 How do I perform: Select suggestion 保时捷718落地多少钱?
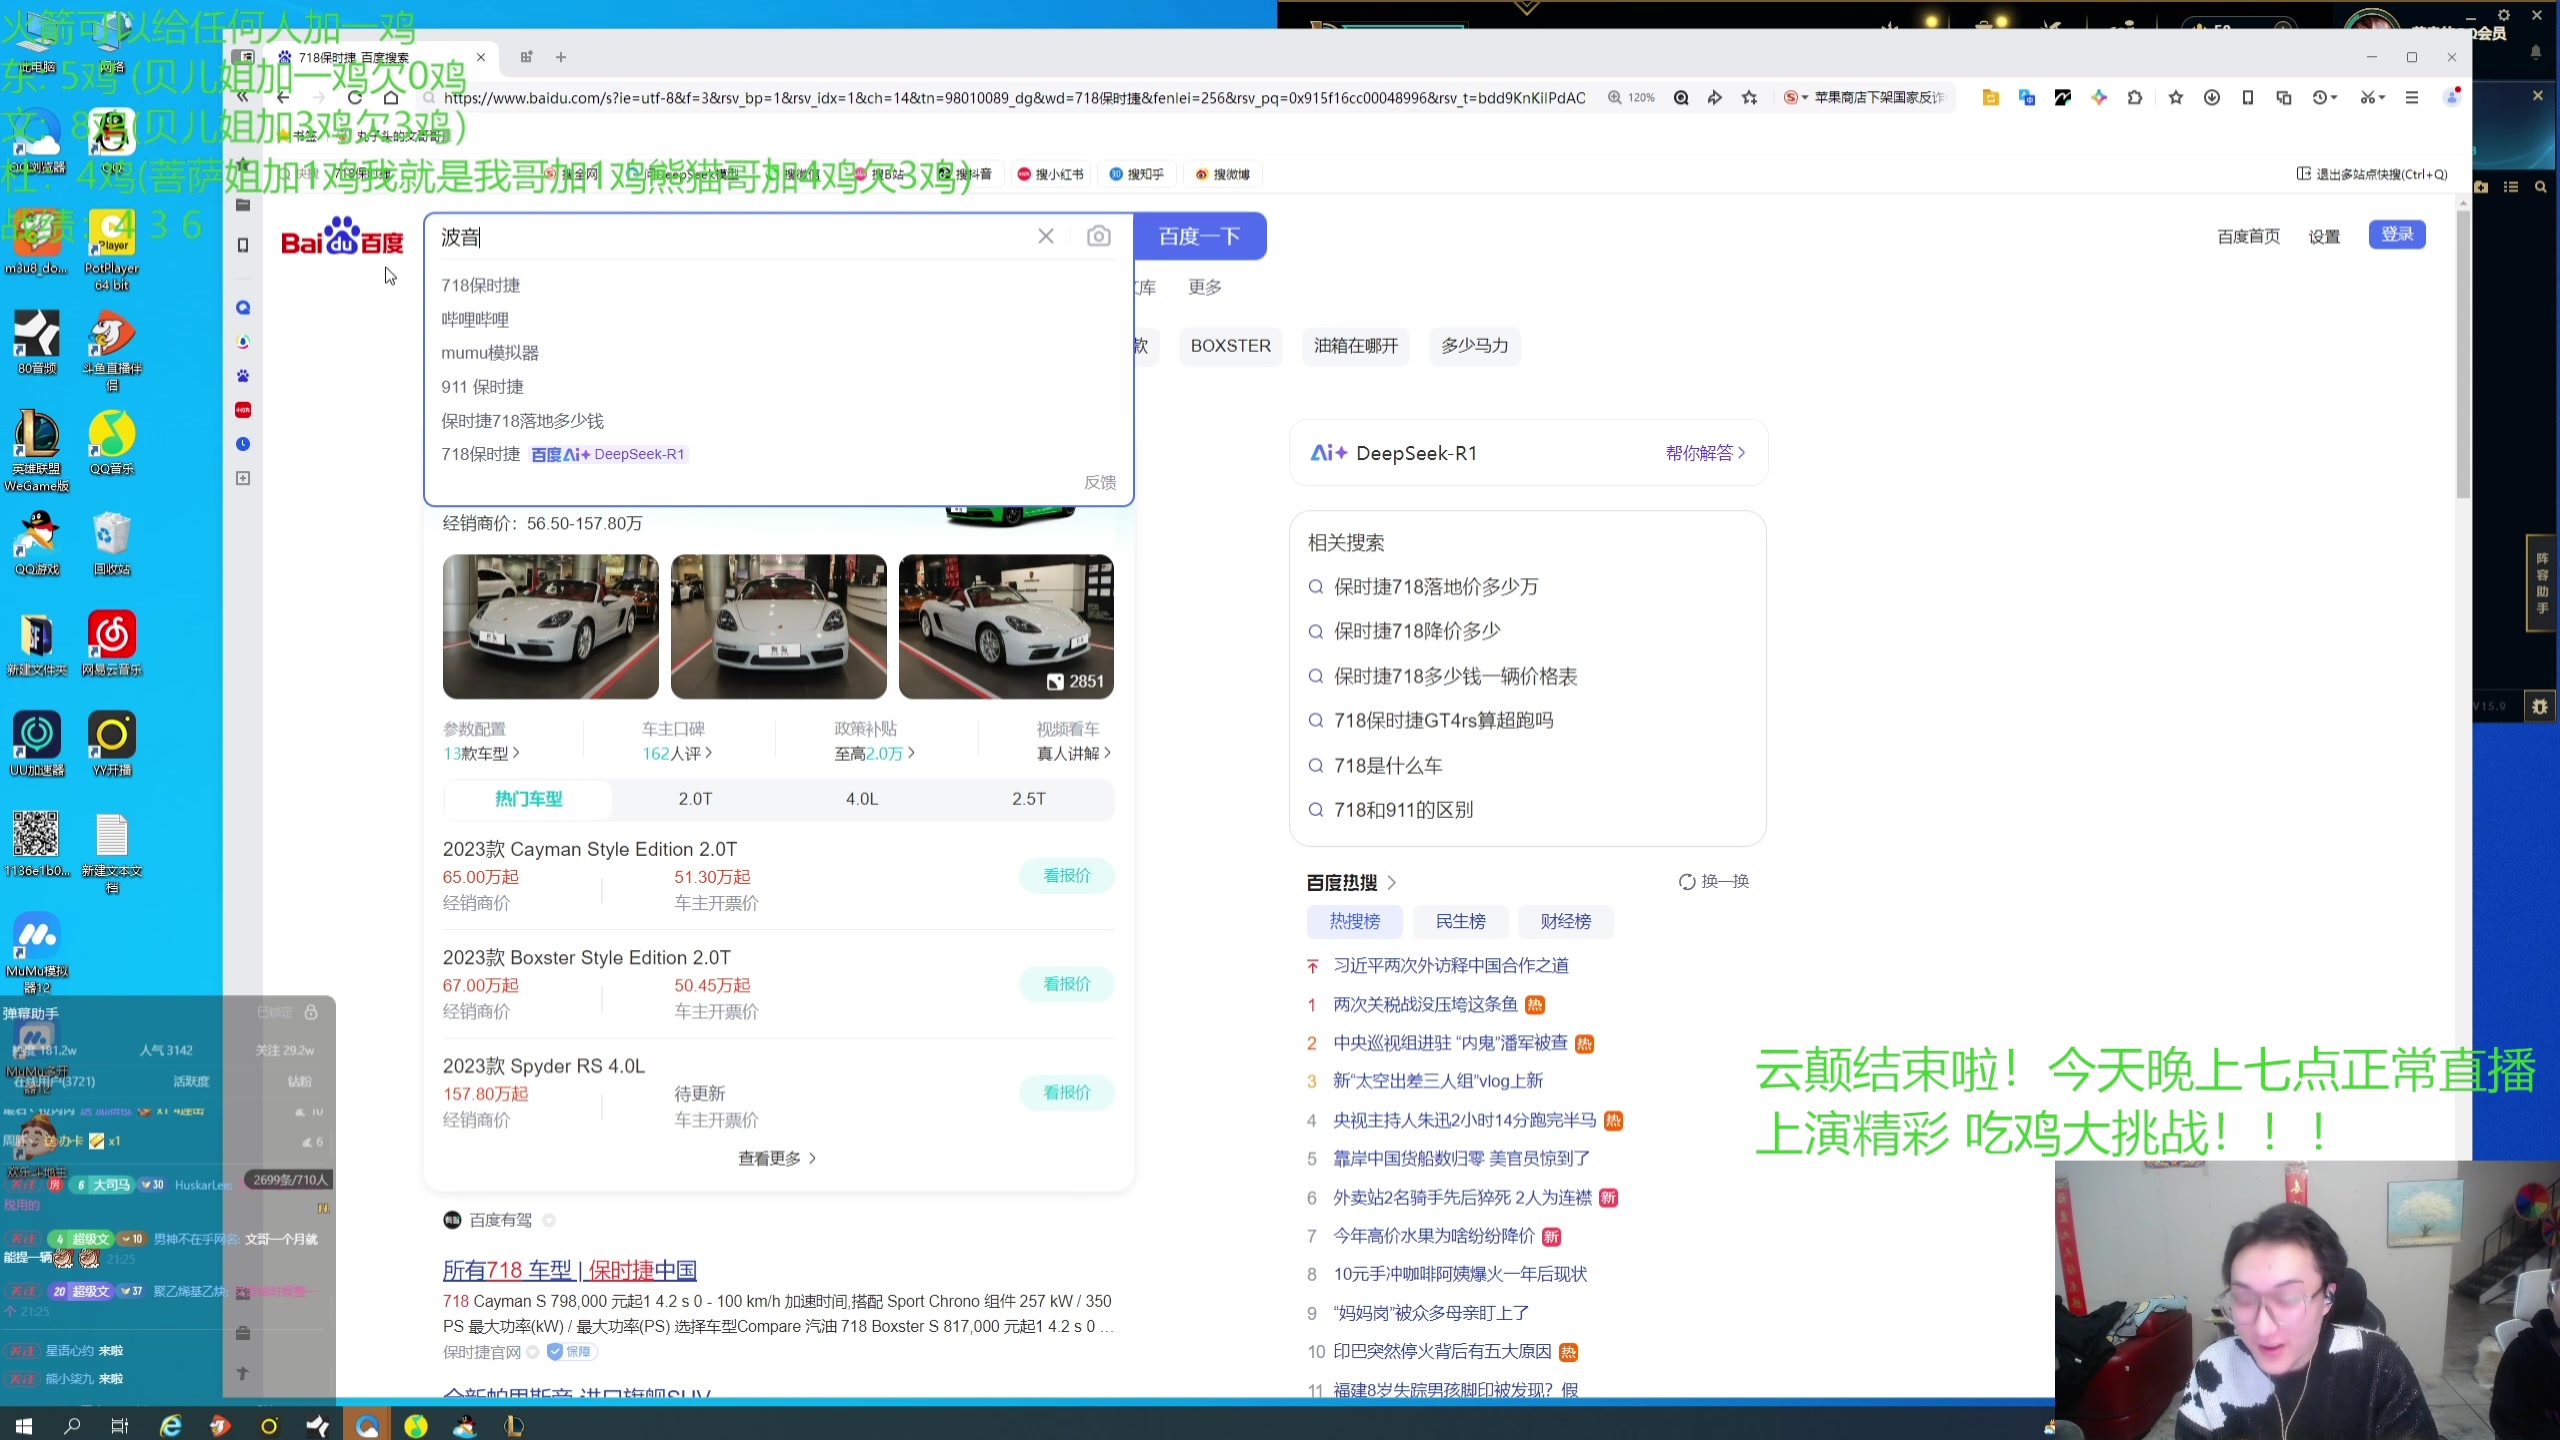click(x=523, y=421)
